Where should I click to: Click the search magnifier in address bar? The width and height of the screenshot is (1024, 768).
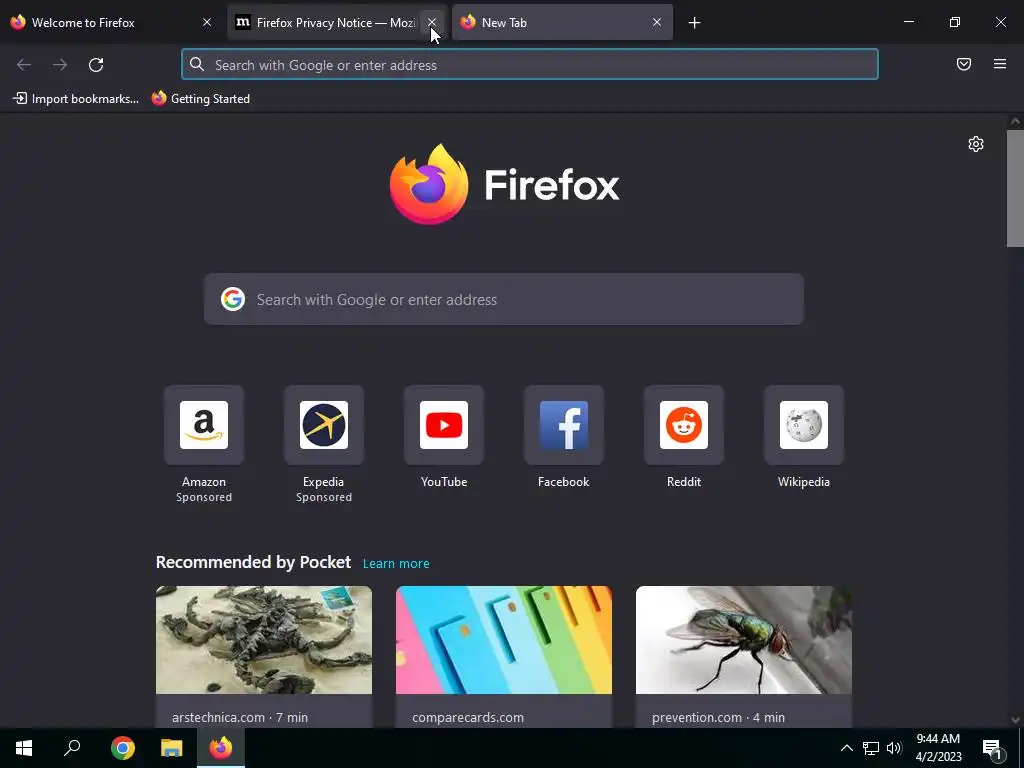point(197,64)
